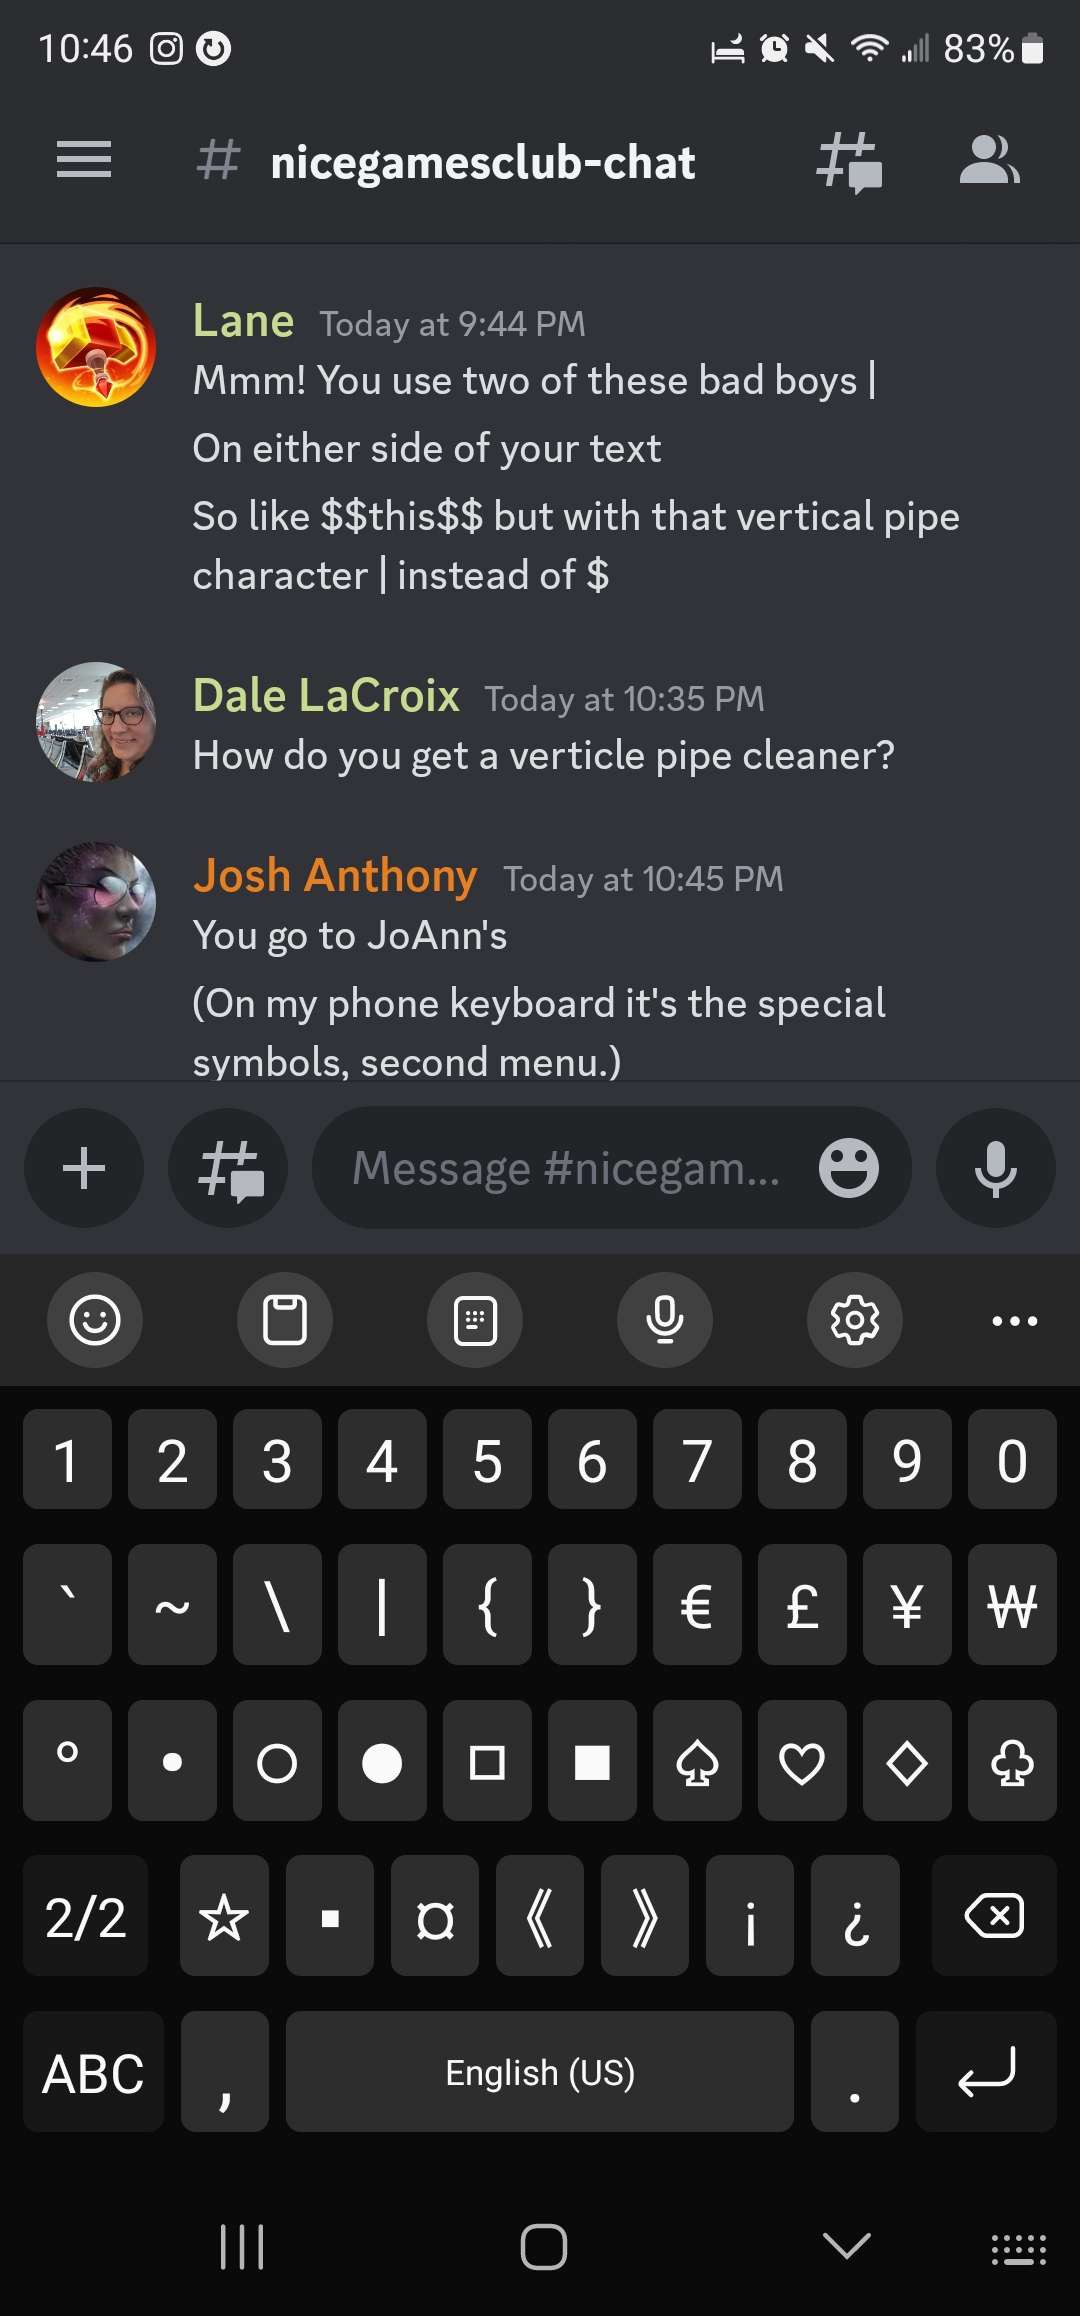The image size is (1080, 2316).
Task: Open keyboard settings gear
Action: tap(855, 1320)
